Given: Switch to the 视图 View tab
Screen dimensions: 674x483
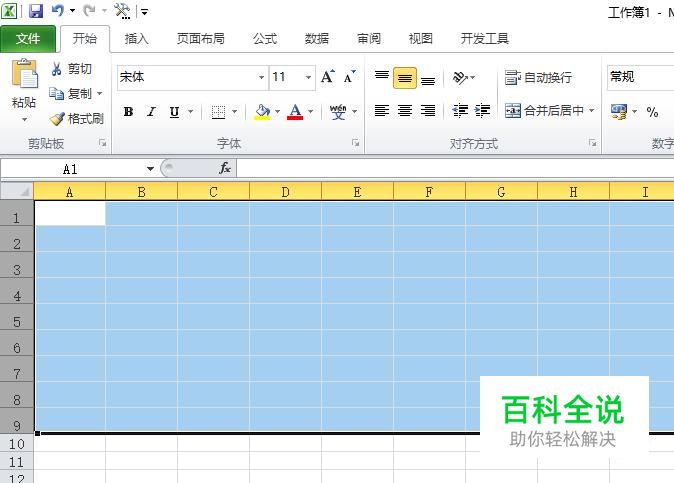Looking at the screenshot, I should click(x=420, y=39).
